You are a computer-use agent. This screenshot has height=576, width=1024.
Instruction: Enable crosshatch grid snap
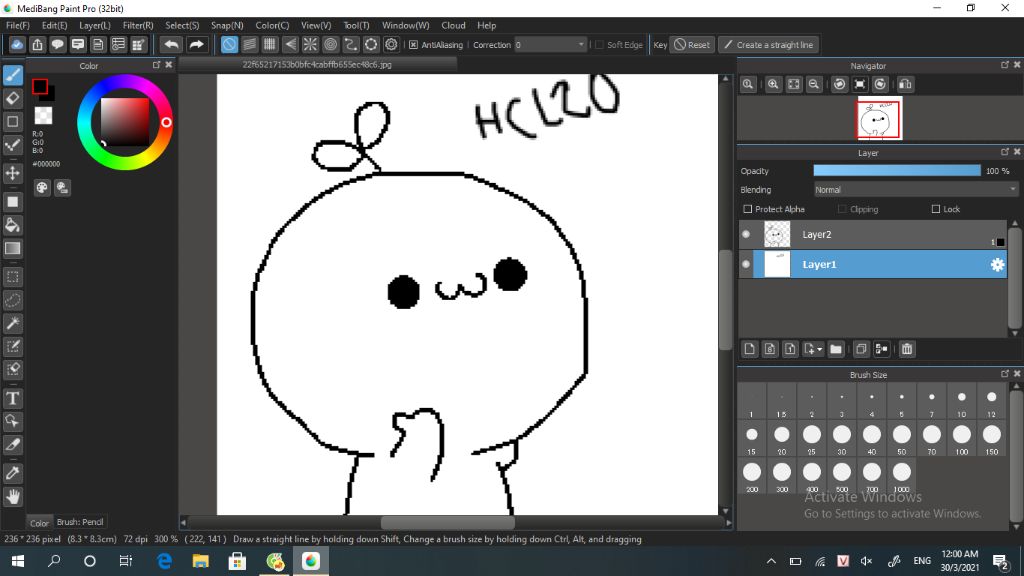[270, 44]
